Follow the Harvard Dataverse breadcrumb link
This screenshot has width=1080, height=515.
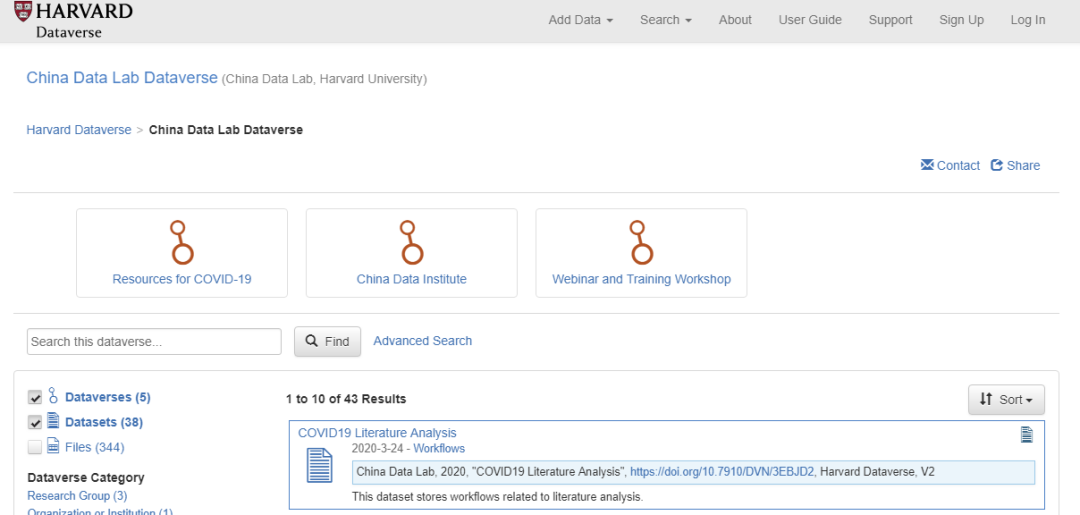[79, 130]
